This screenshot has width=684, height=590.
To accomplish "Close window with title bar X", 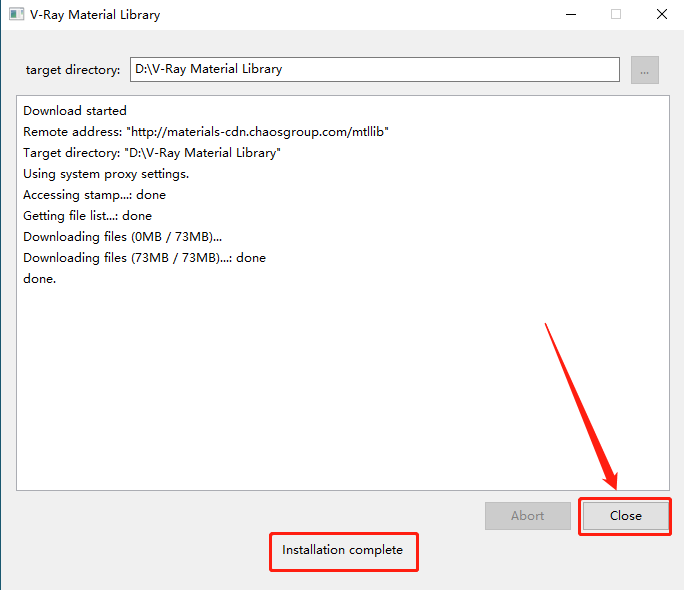I will [x=661, y=14].
